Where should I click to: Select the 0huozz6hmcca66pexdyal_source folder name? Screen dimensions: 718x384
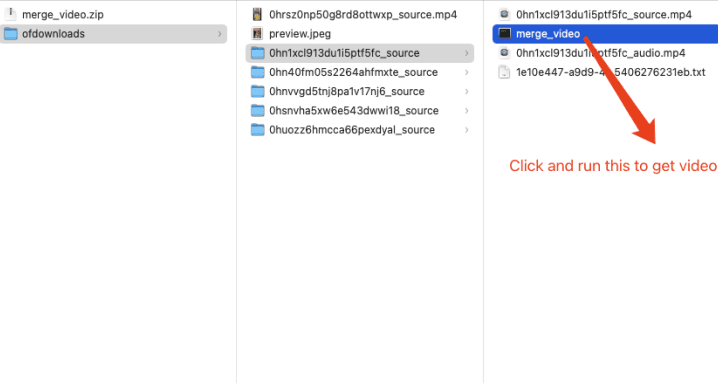coord(352,130)
